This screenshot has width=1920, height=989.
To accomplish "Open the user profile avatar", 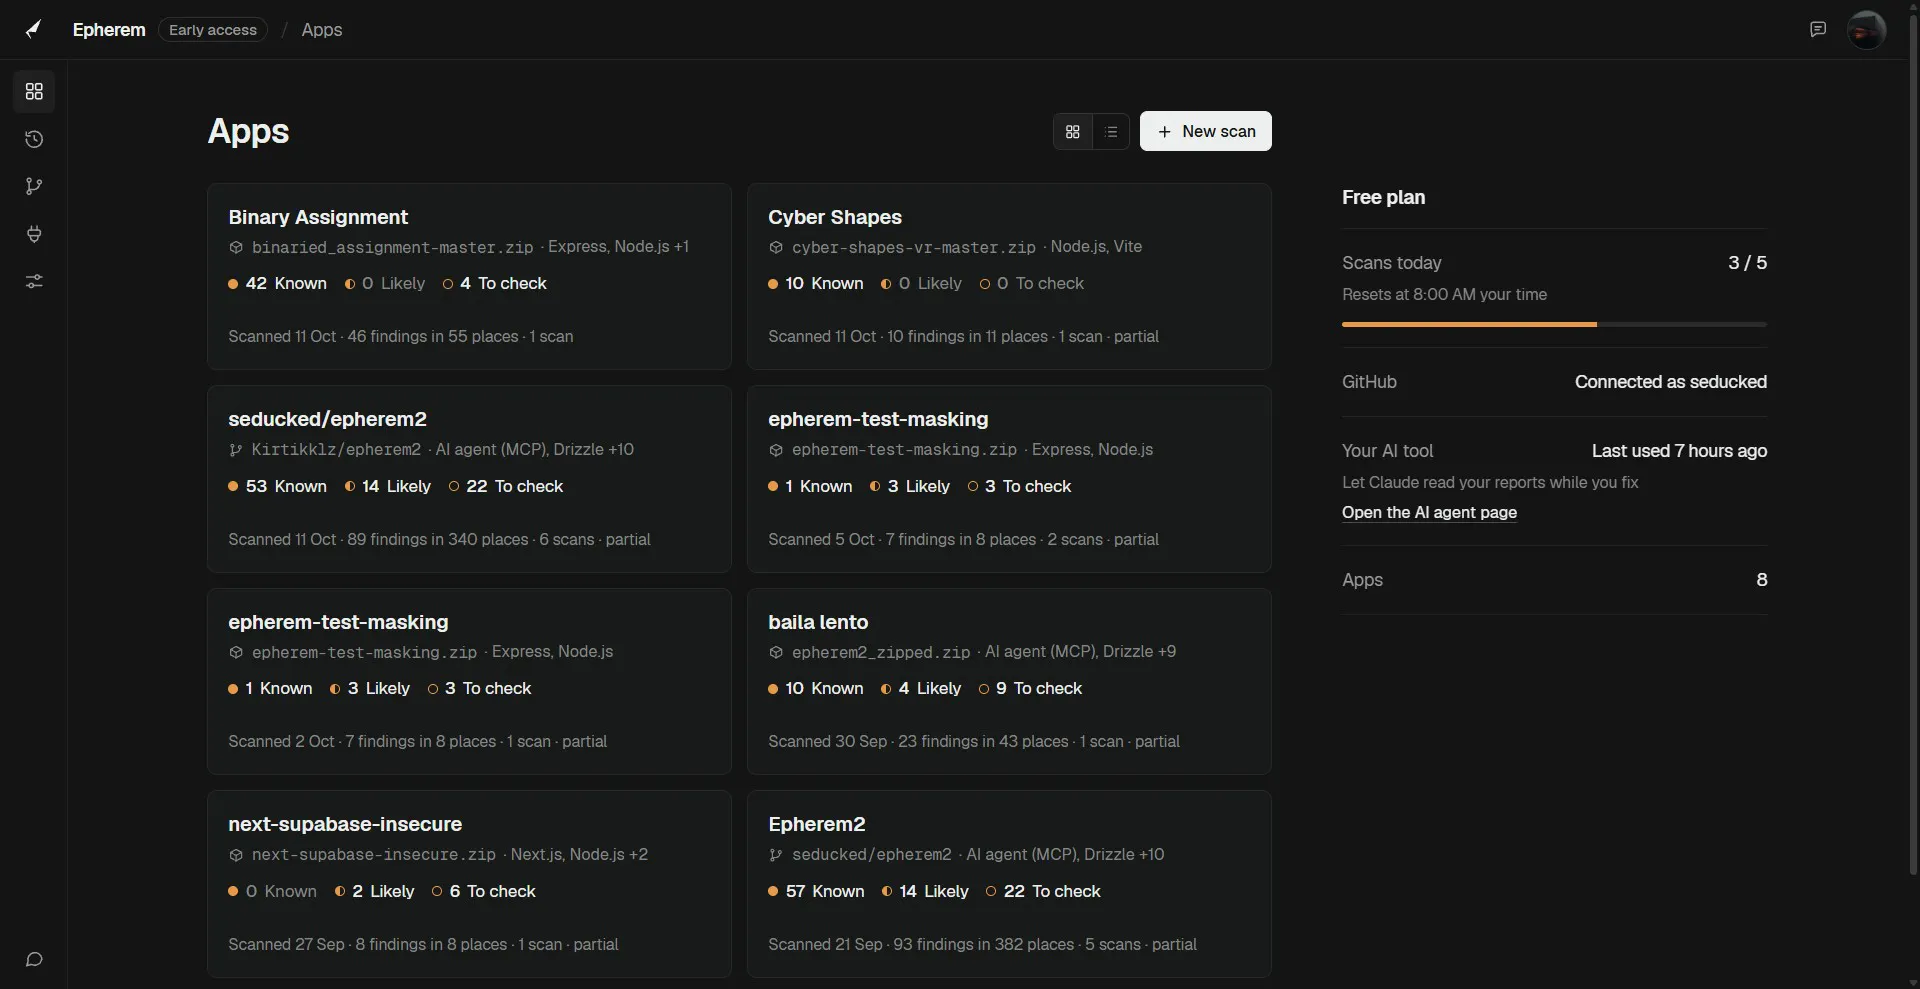I will pos(1866,30).
